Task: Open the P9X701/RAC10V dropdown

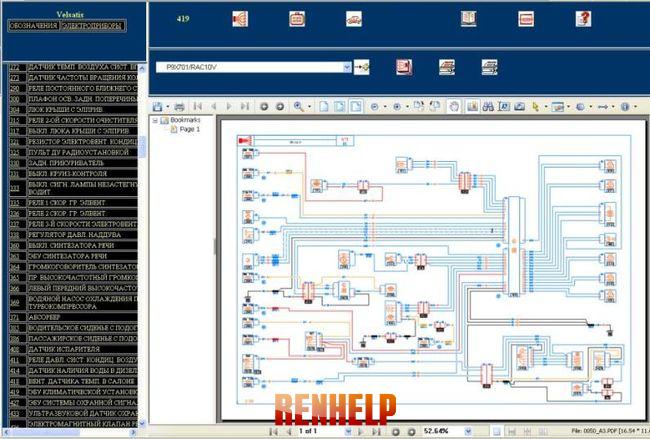Action: [x=347, y=67]
